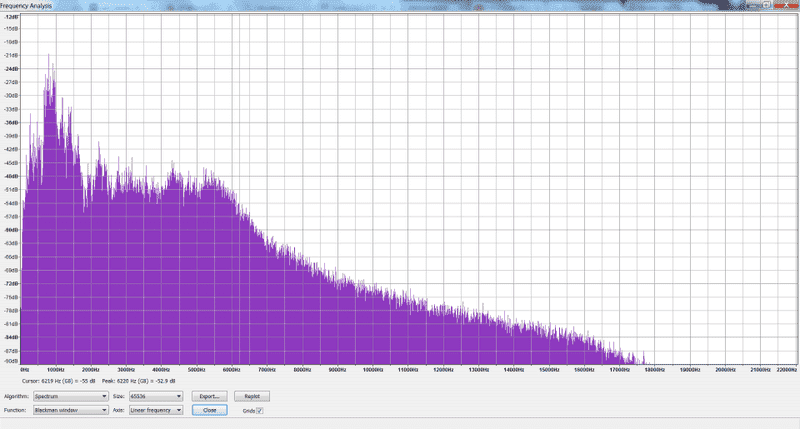Click the Frequency Analysis title text
Image resolution: width=800 pixels, height=429 pixels.
(x=28, y=5)
